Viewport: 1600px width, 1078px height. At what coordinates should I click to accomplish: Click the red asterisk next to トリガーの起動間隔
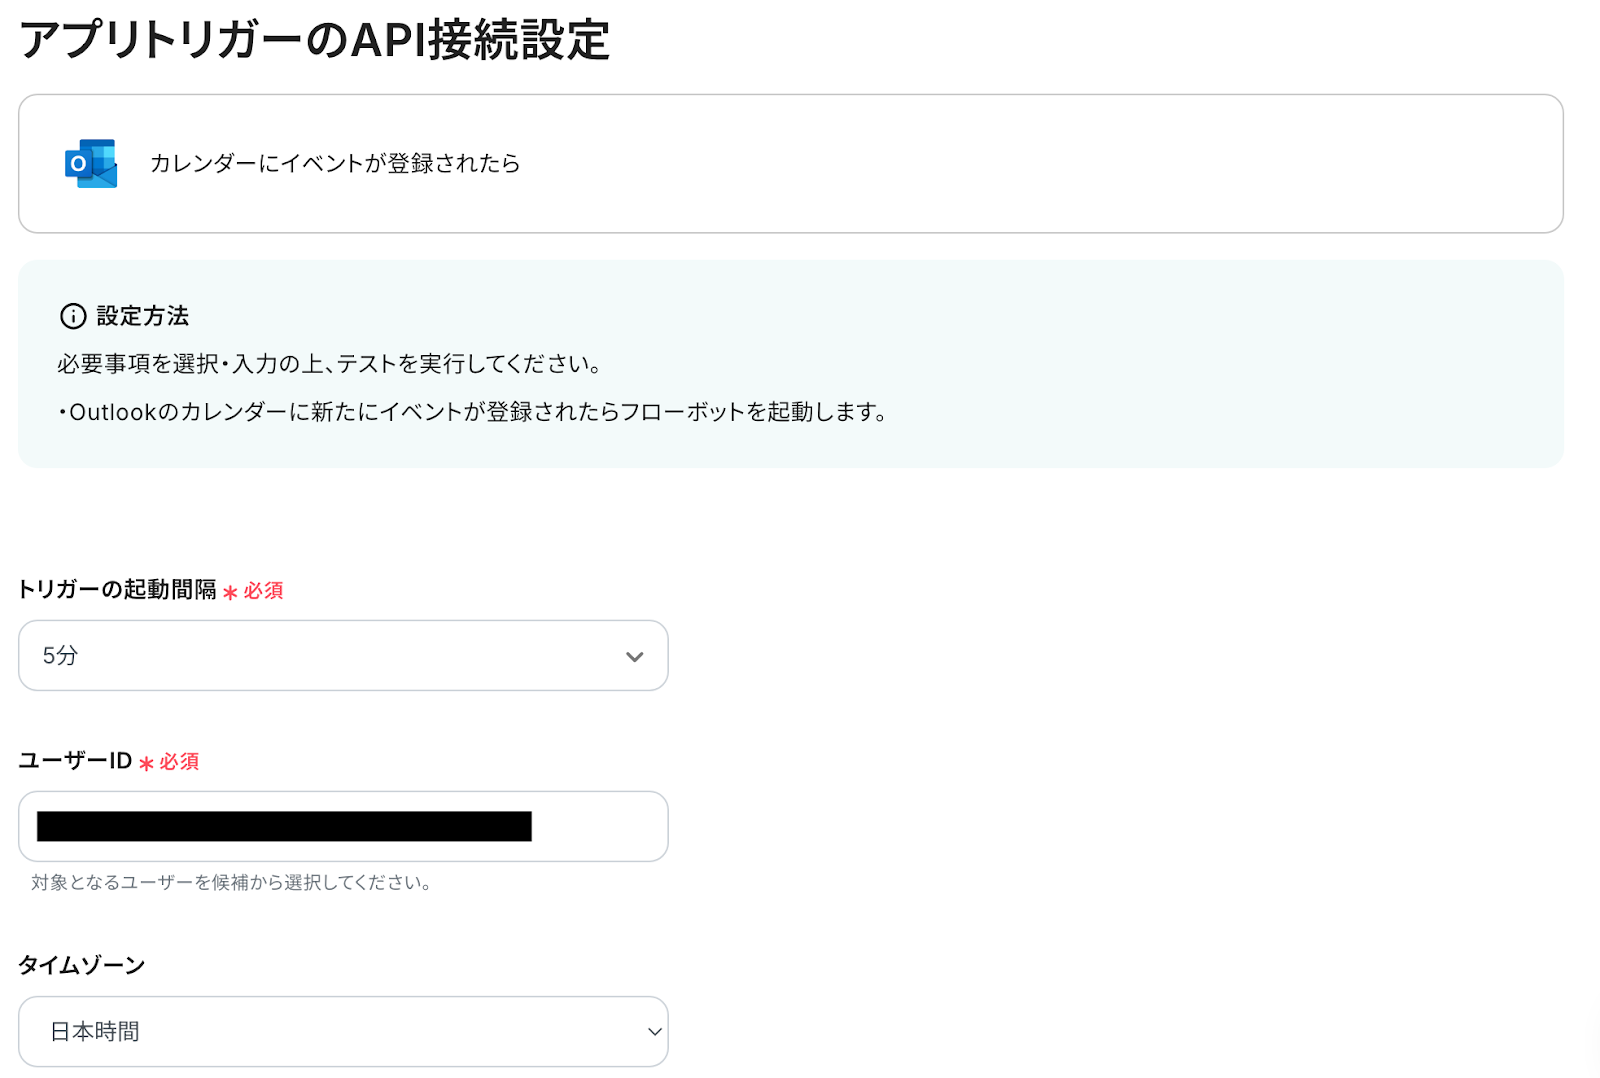point(230,592)
